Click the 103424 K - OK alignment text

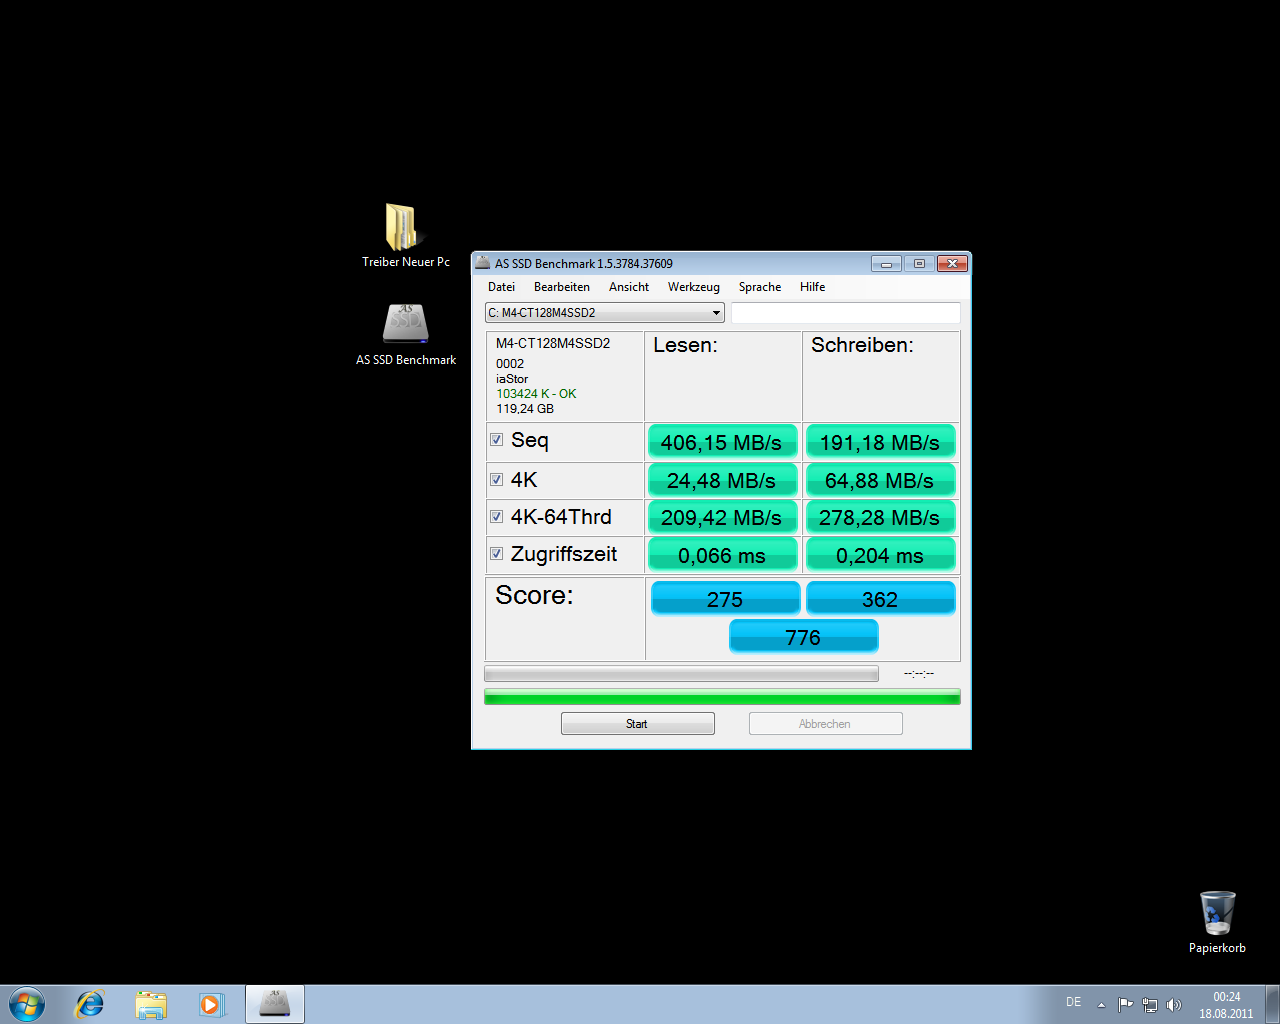(x=536, y=394)
